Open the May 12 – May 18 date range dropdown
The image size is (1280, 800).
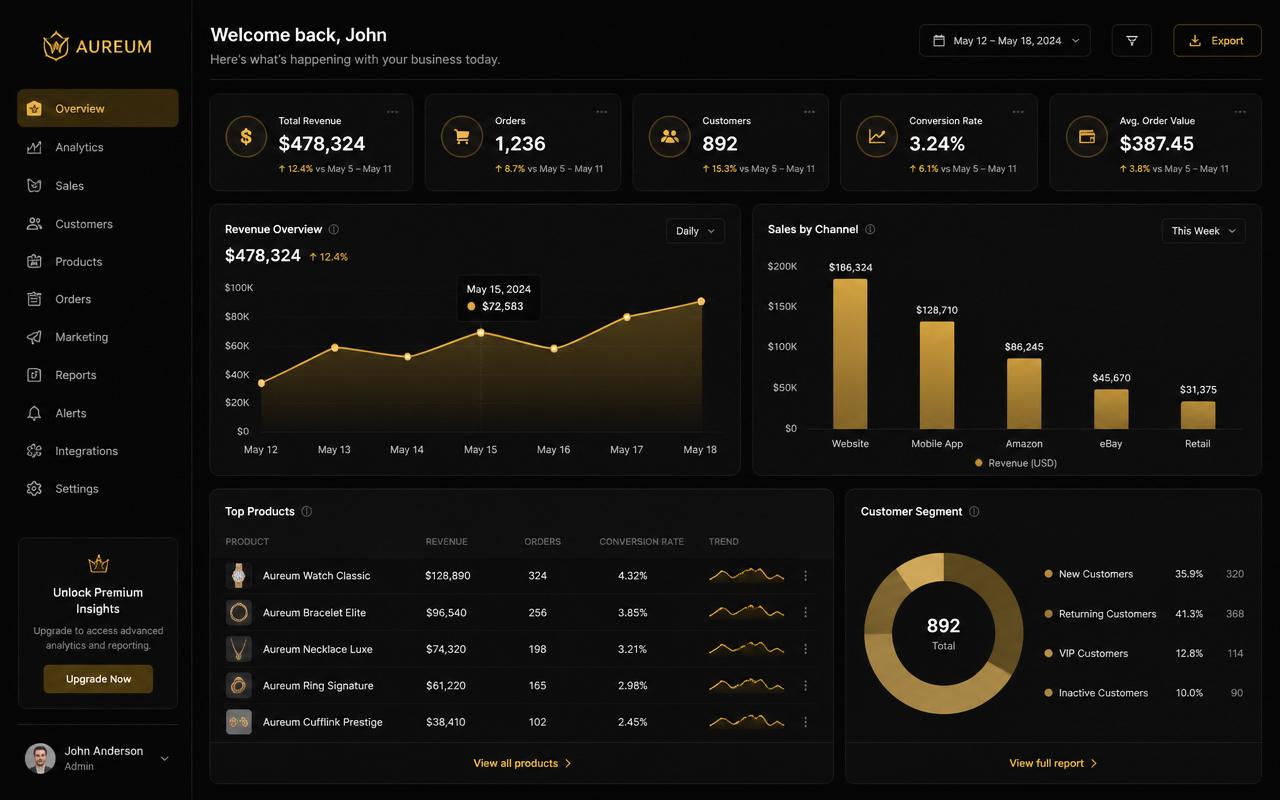pyautogui.click(x=1005, y=41)
